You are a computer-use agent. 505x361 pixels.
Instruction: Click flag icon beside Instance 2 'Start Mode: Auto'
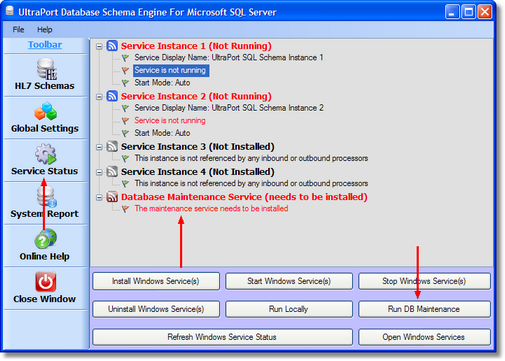click(125, 133)
